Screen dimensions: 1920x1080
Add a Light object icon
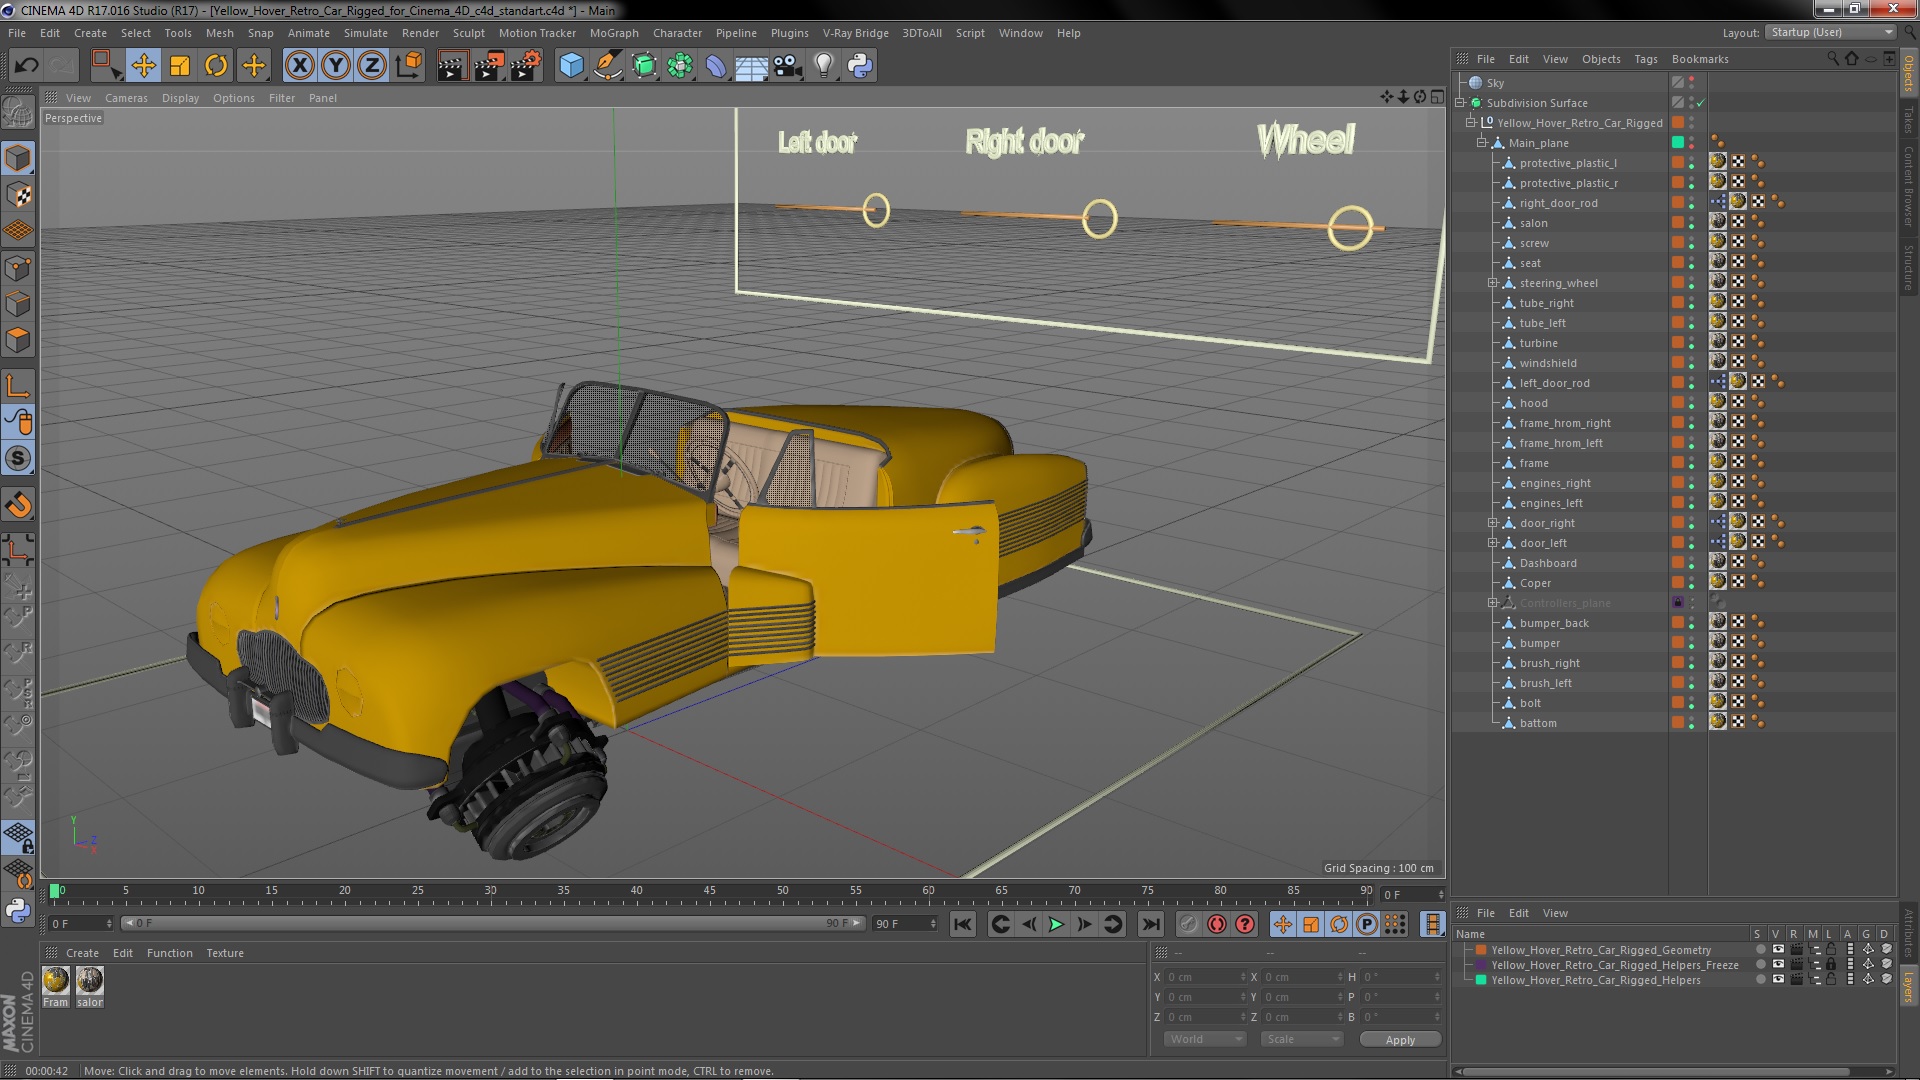[x=823, y=66]
